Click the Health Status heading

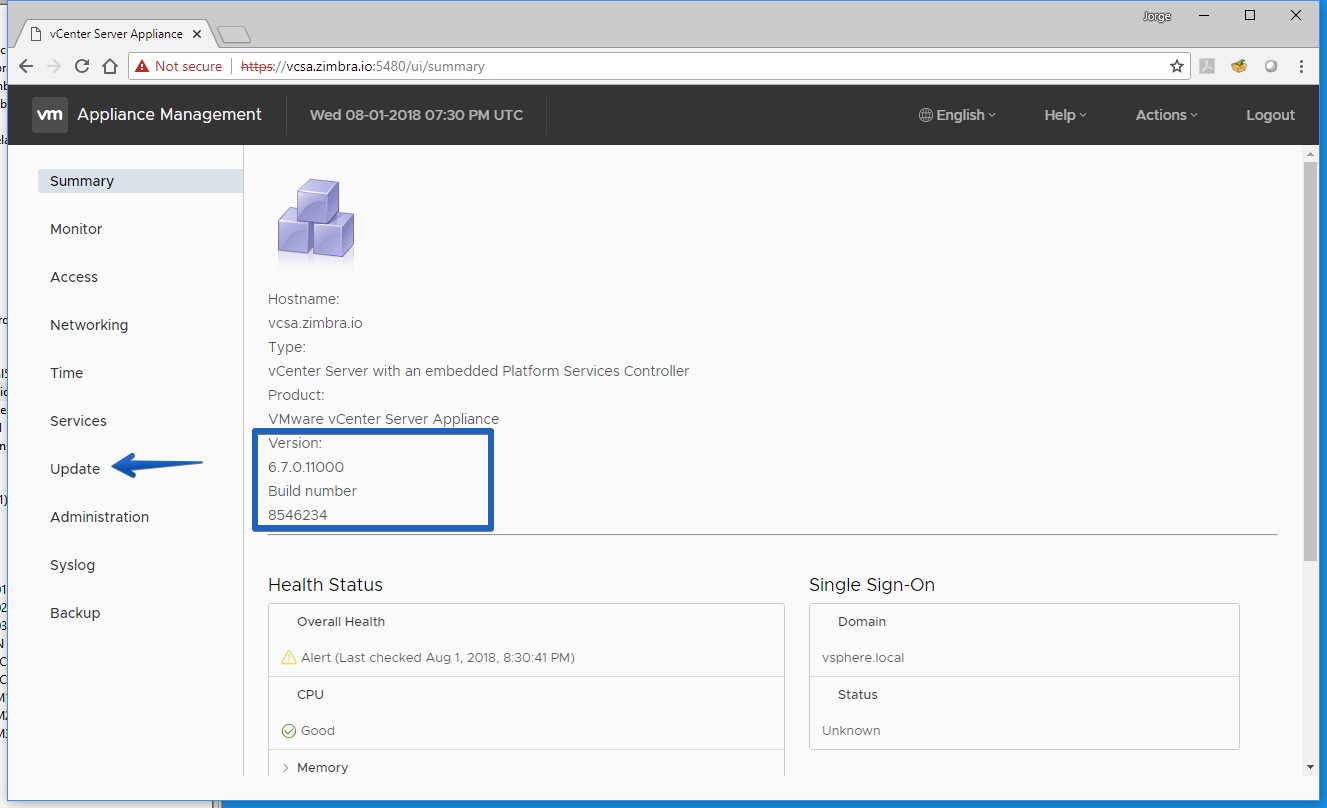(x=325, y=585)
